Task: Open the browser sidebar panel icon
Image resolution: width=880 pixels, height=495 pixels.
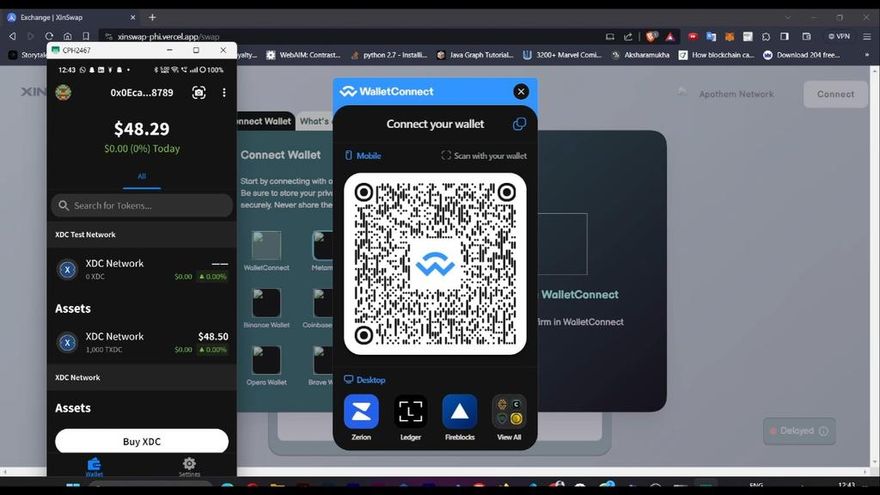Action: 785,36
